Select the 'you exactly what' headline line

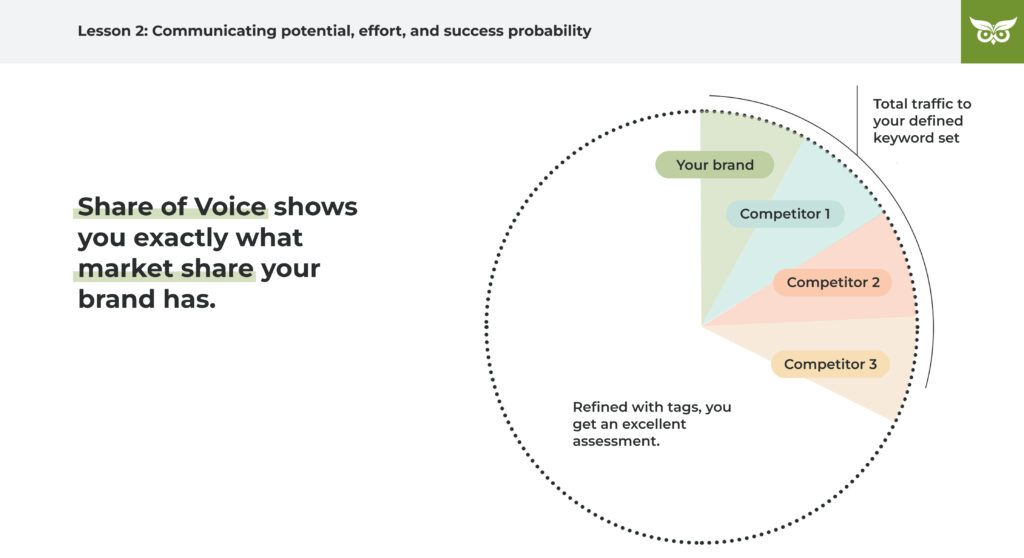pos(190,238)
